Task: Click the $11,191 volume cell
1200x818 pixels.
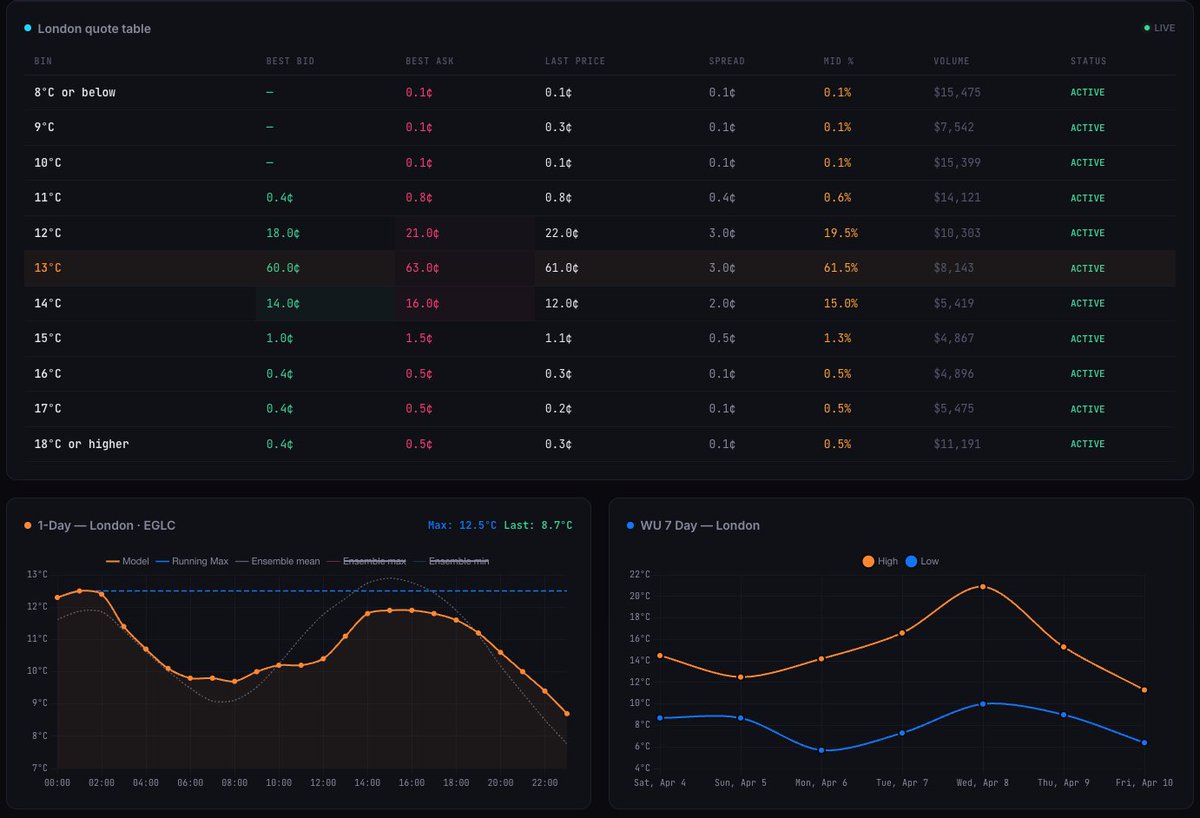Action: point(957,443)
